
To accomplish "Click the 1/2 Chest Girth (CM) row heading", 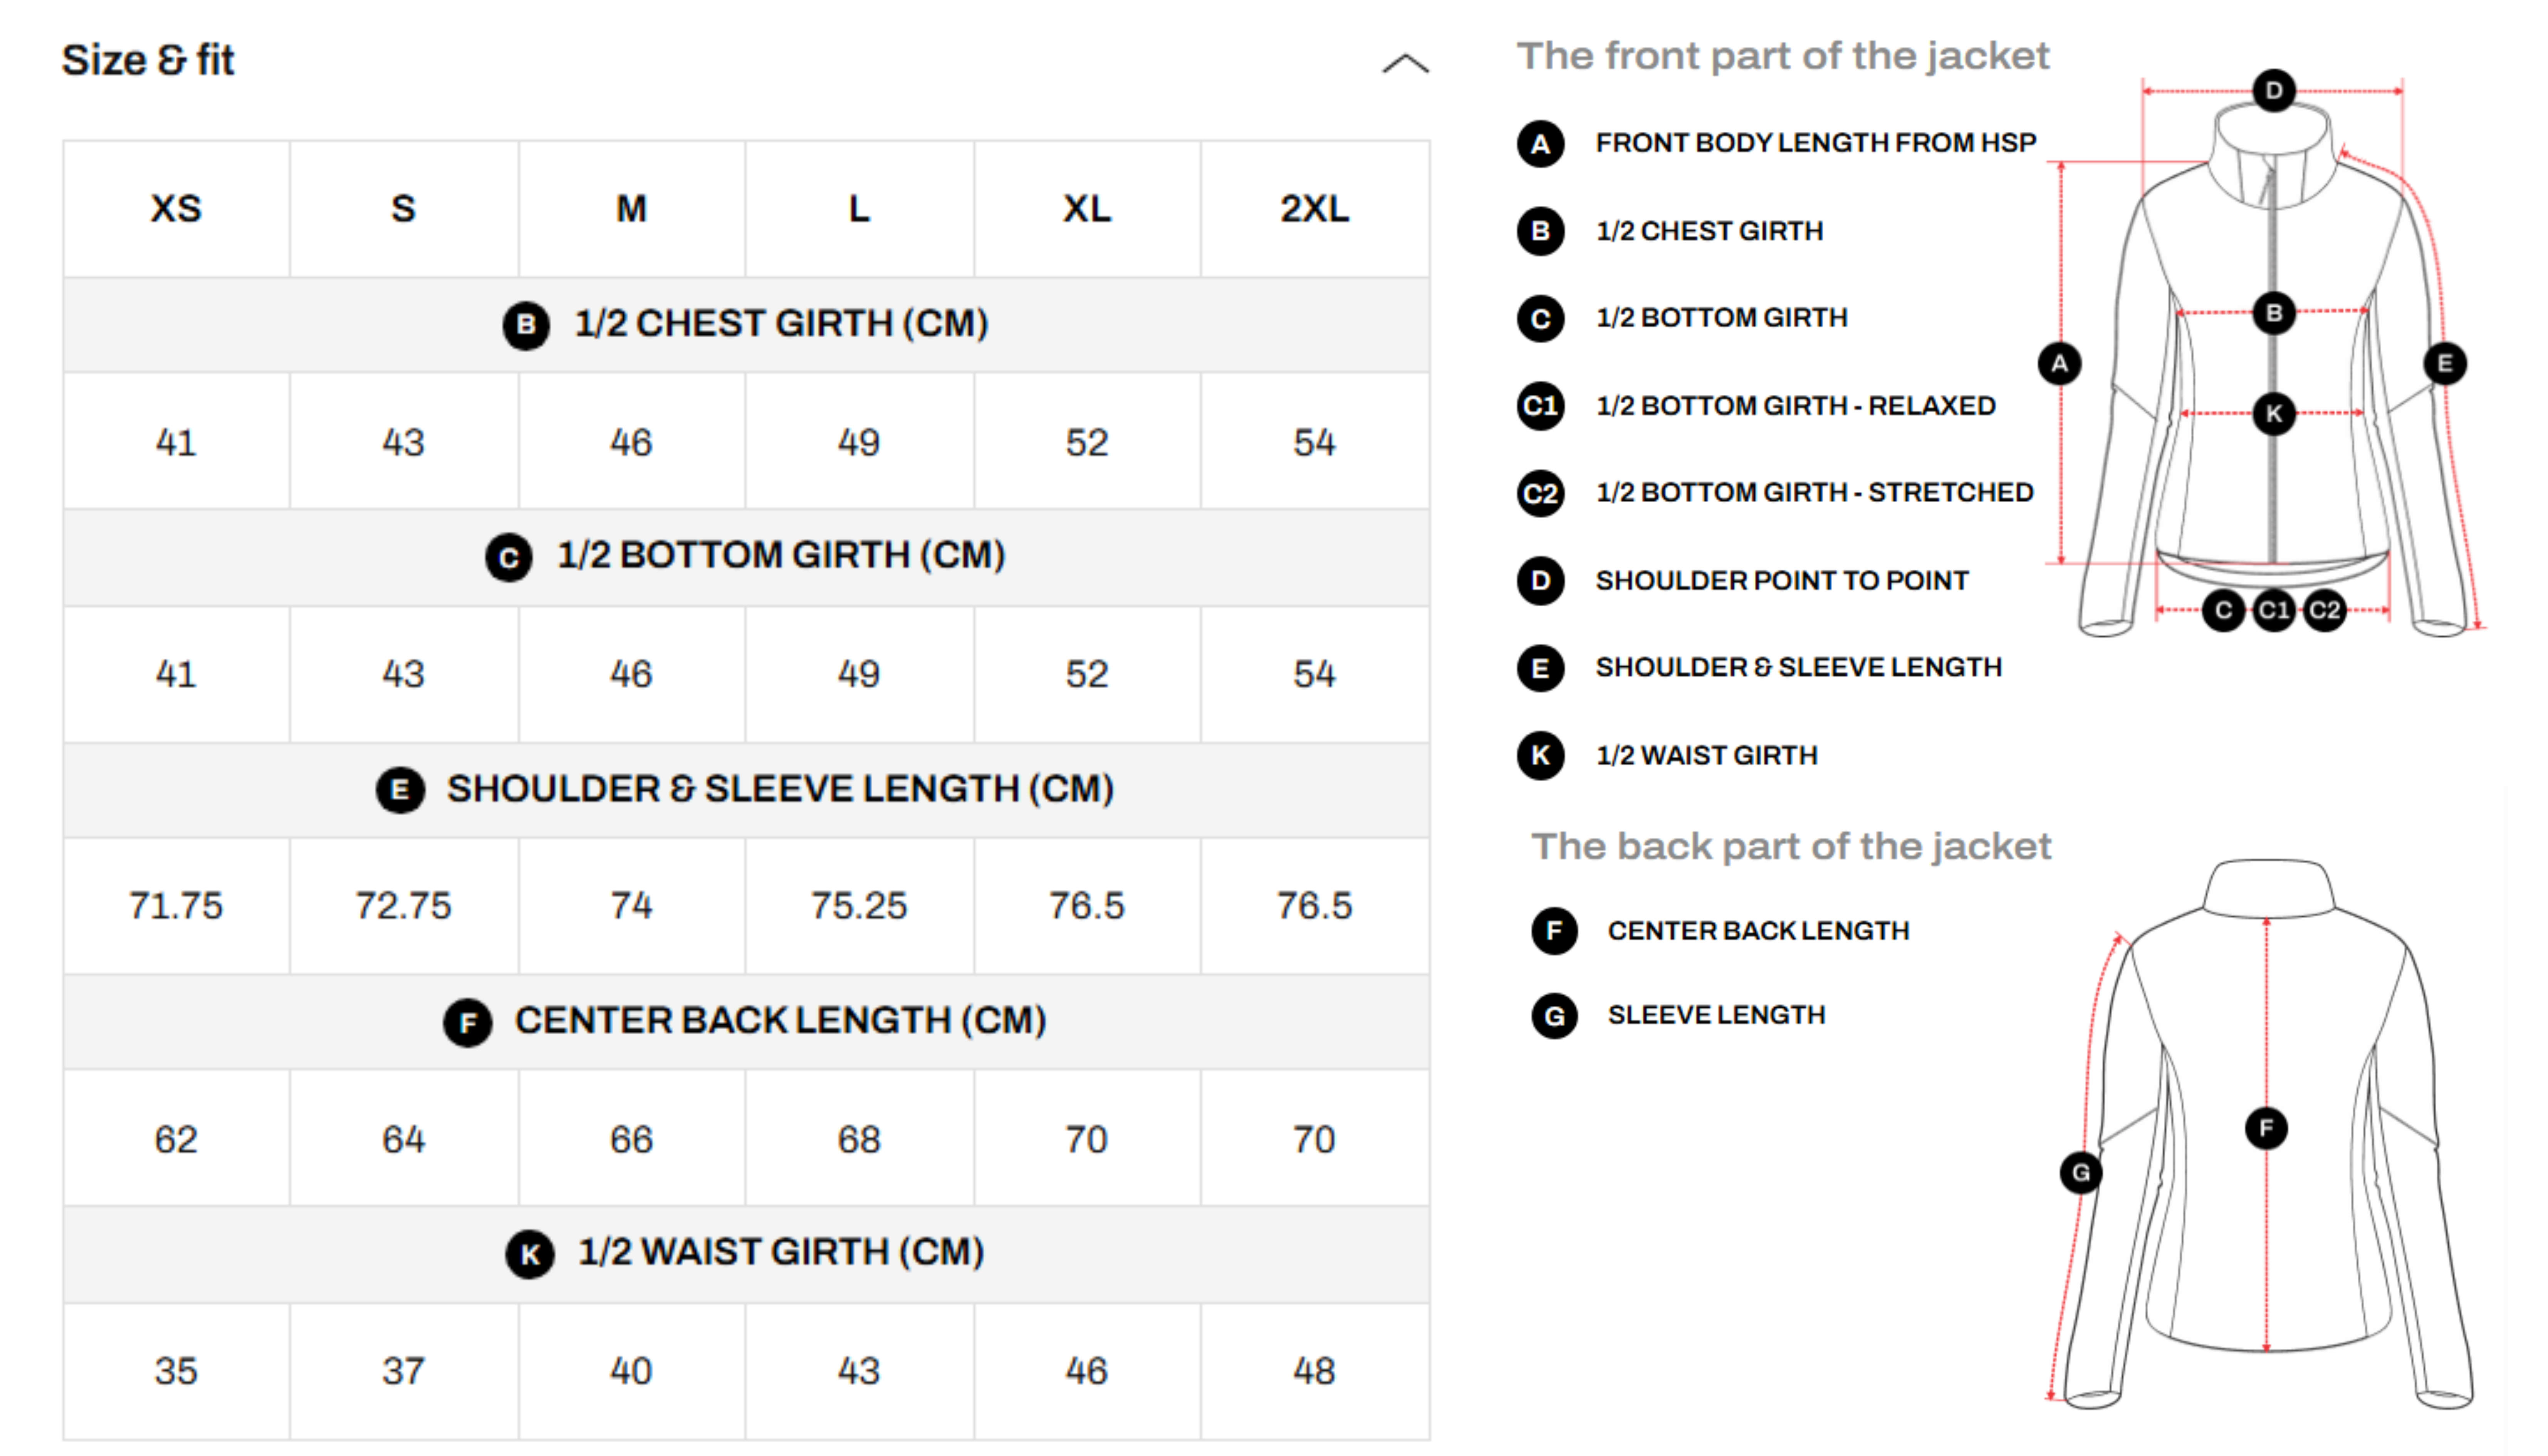I will coord(780,324).
